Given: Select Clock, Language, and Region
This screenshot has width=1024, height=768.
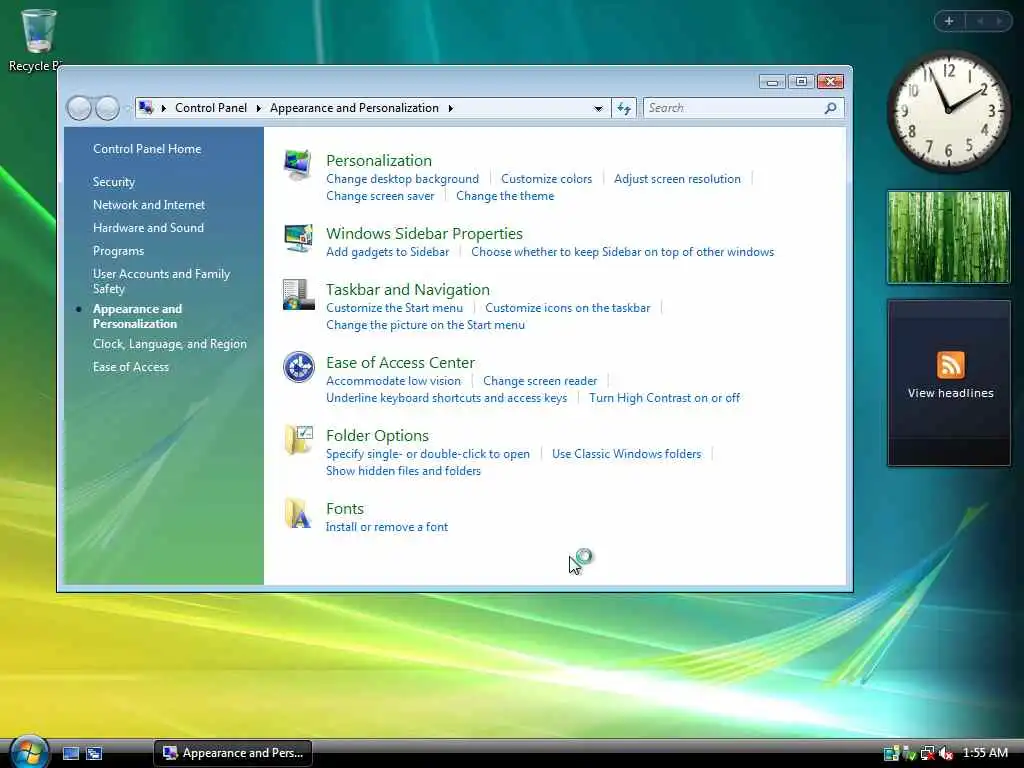Looking at the screenshot, I should pyautogui.click(x=170, y=344).
